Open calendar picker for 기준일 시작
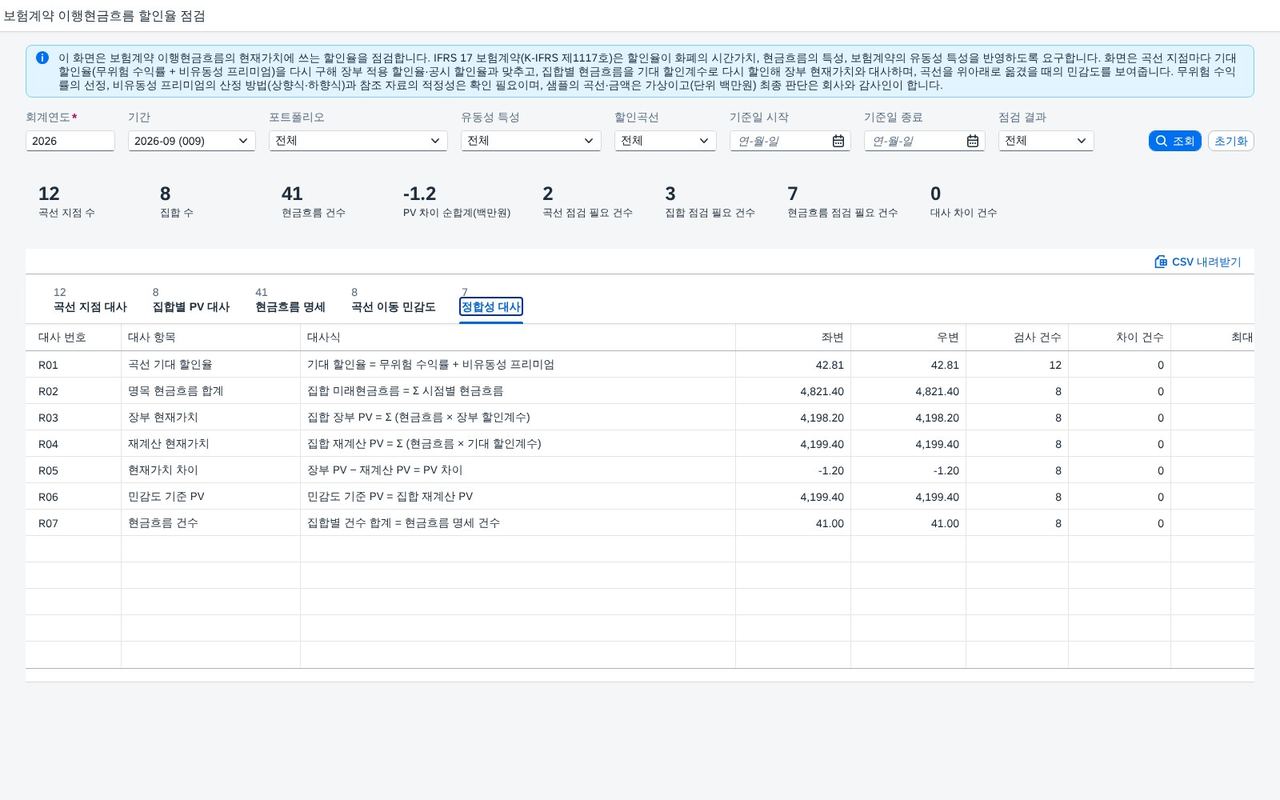Image resolution: width=1280 pixels, height=800 pixels. pyautogui.click(x=838, y=141)
